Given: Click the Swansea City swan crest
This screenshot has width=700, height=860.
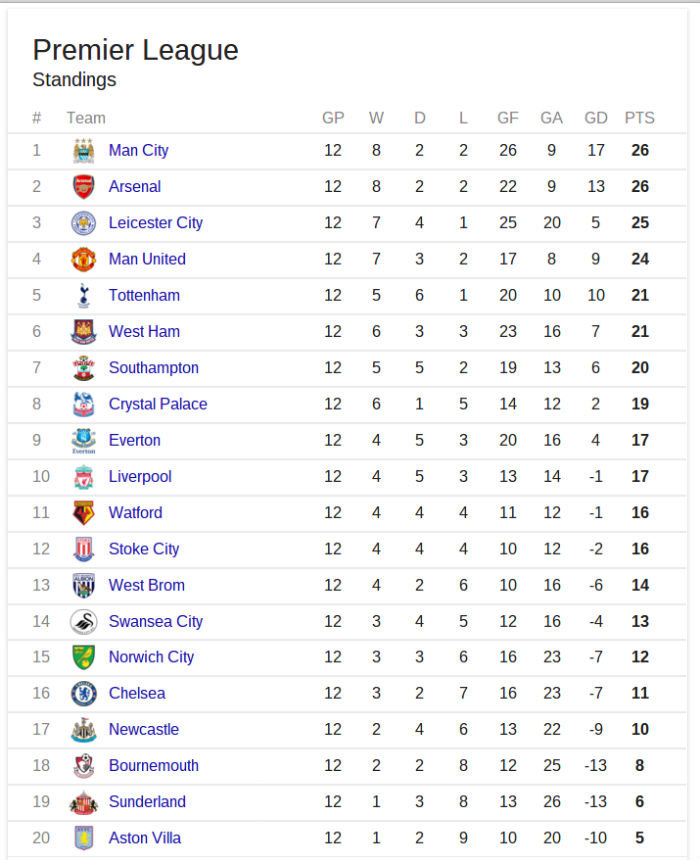Looking at the screenshot, I should (83, 621).
